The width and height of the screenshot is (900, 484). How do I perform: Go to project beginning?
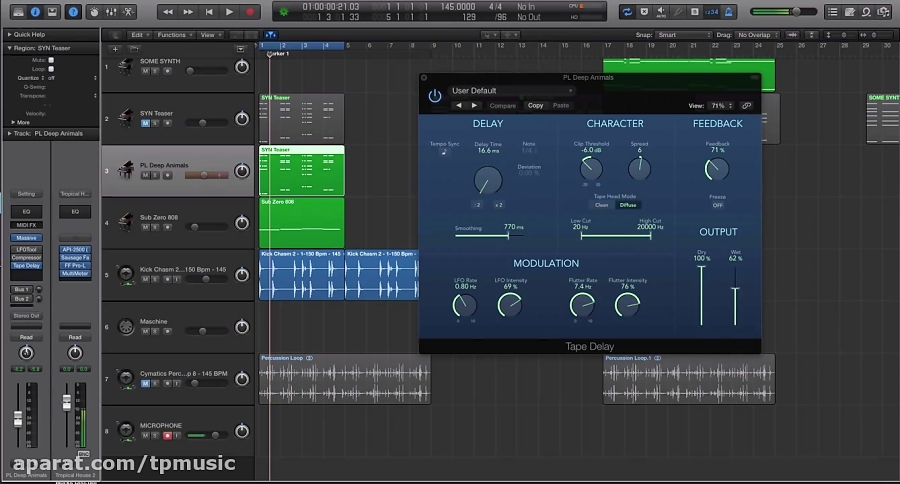point(209,11)
